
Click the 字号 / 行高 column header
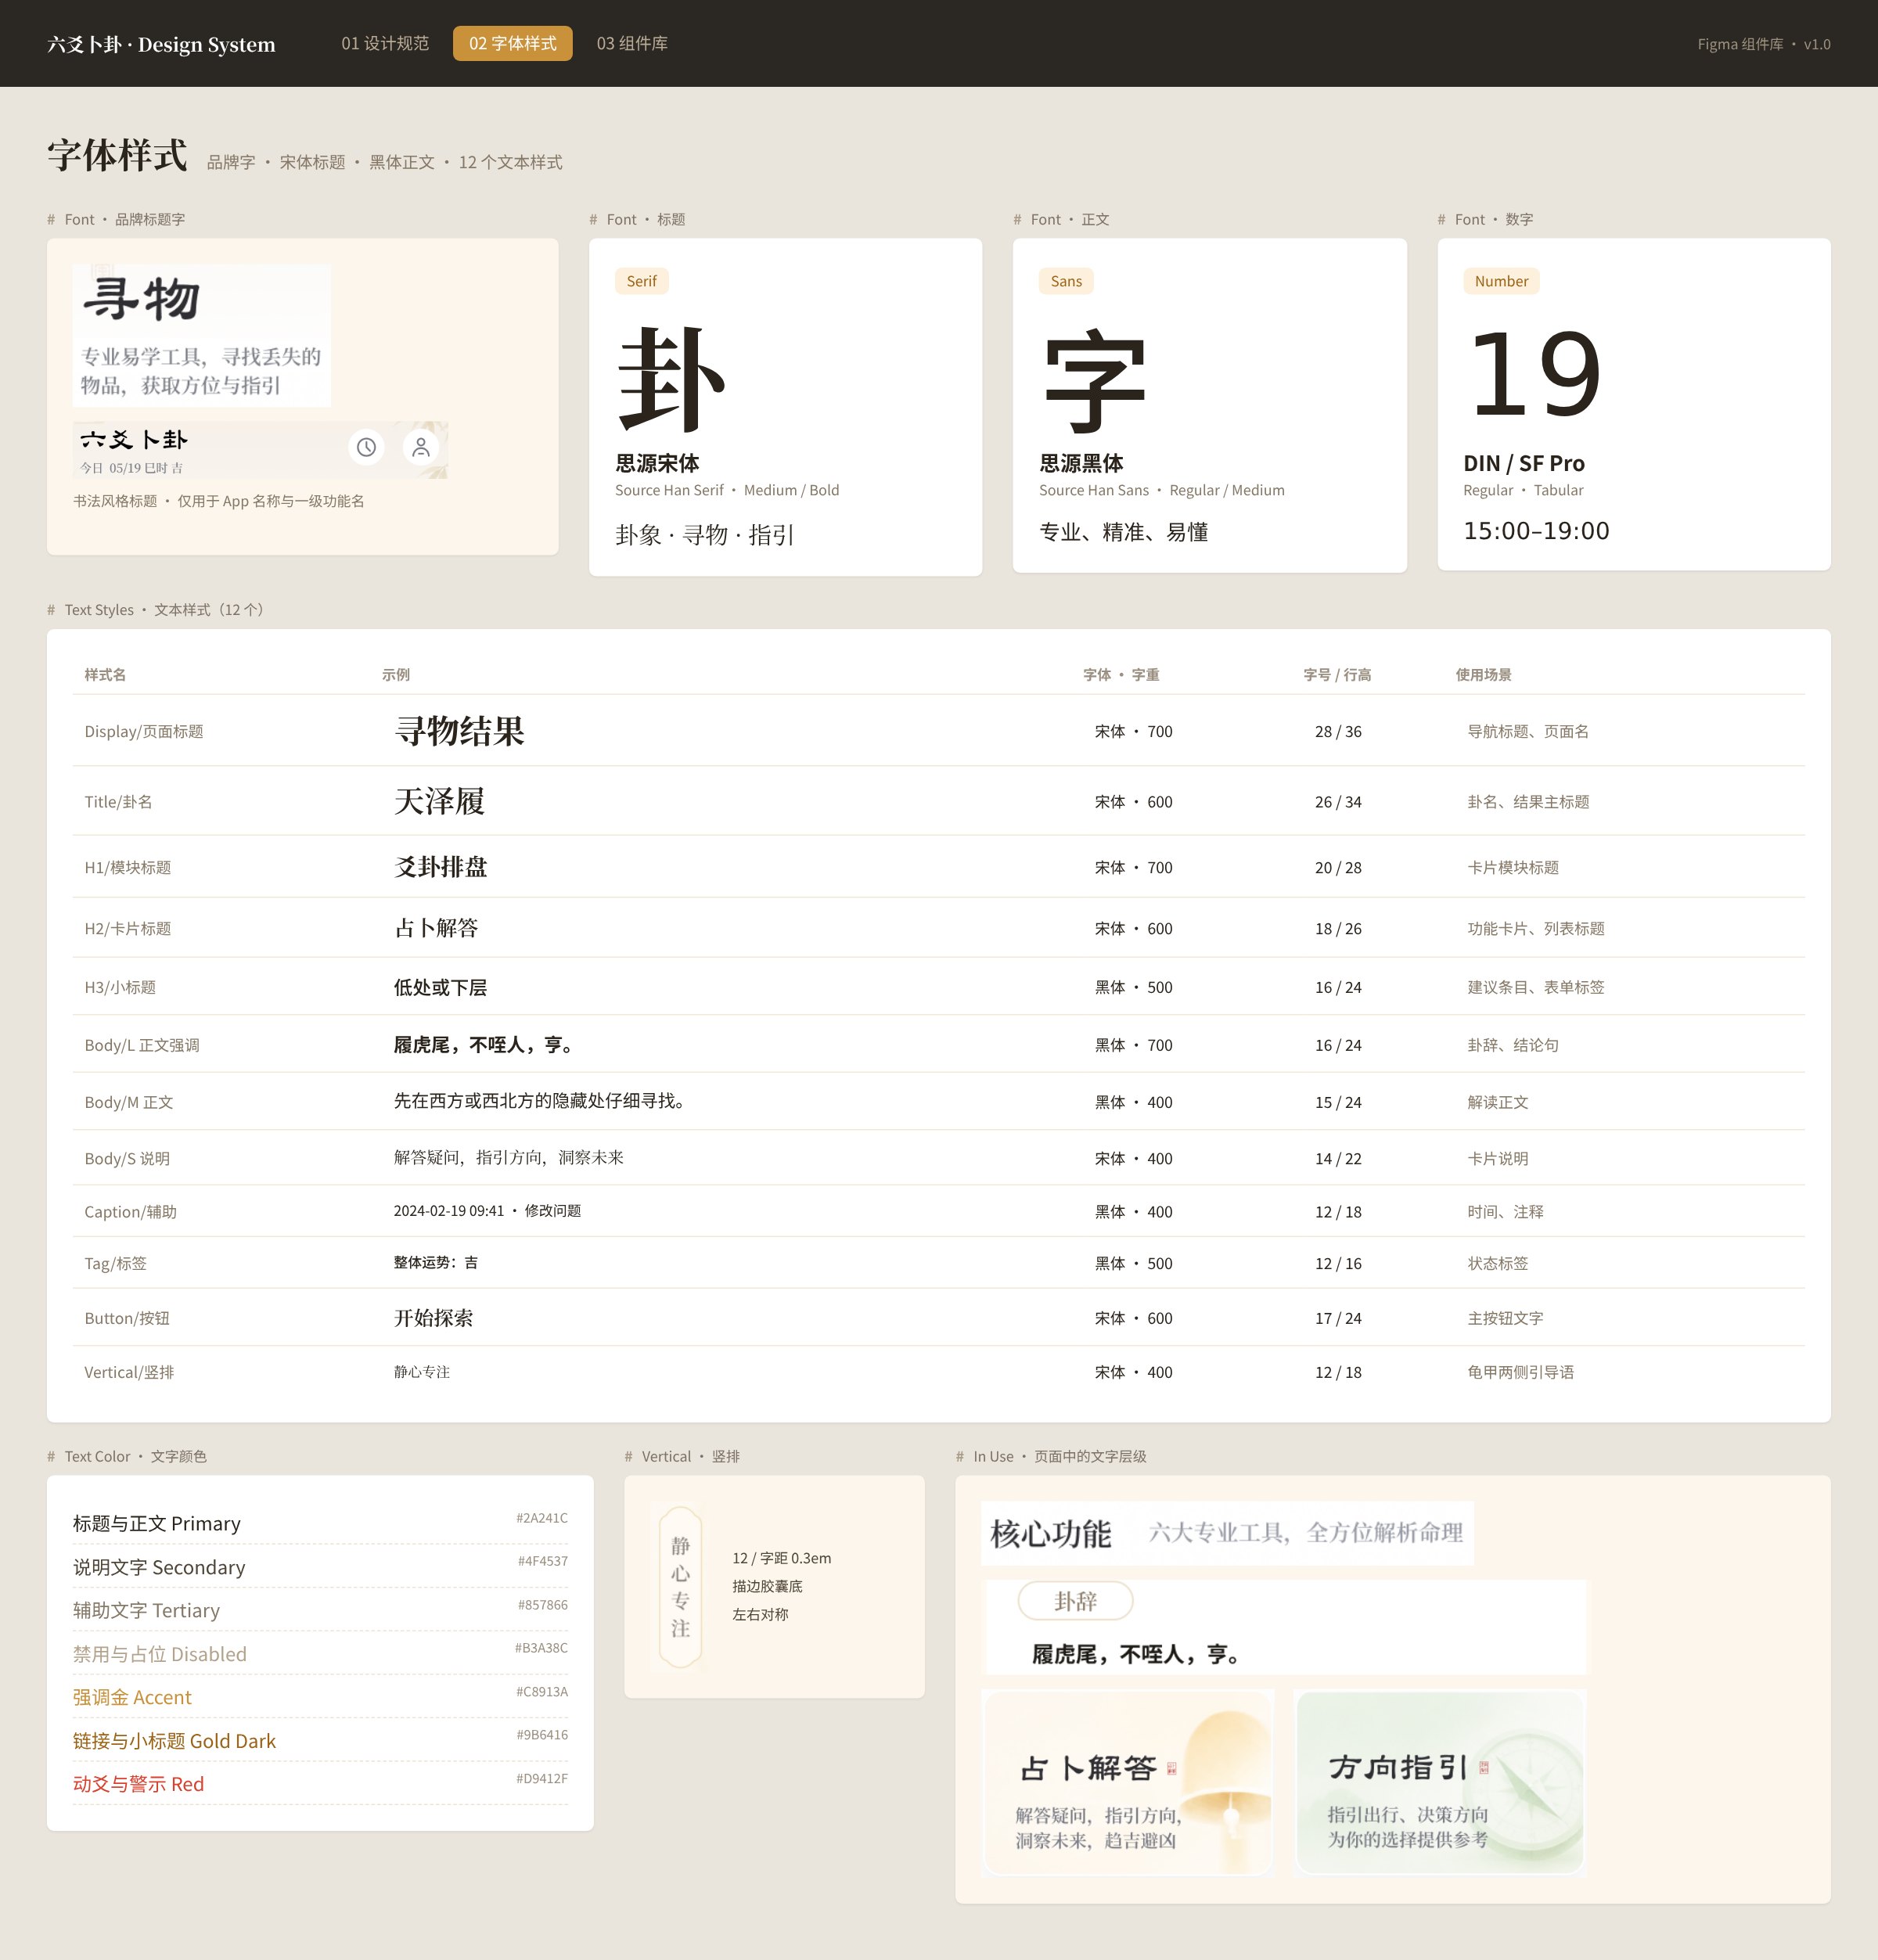(1337, 675)
